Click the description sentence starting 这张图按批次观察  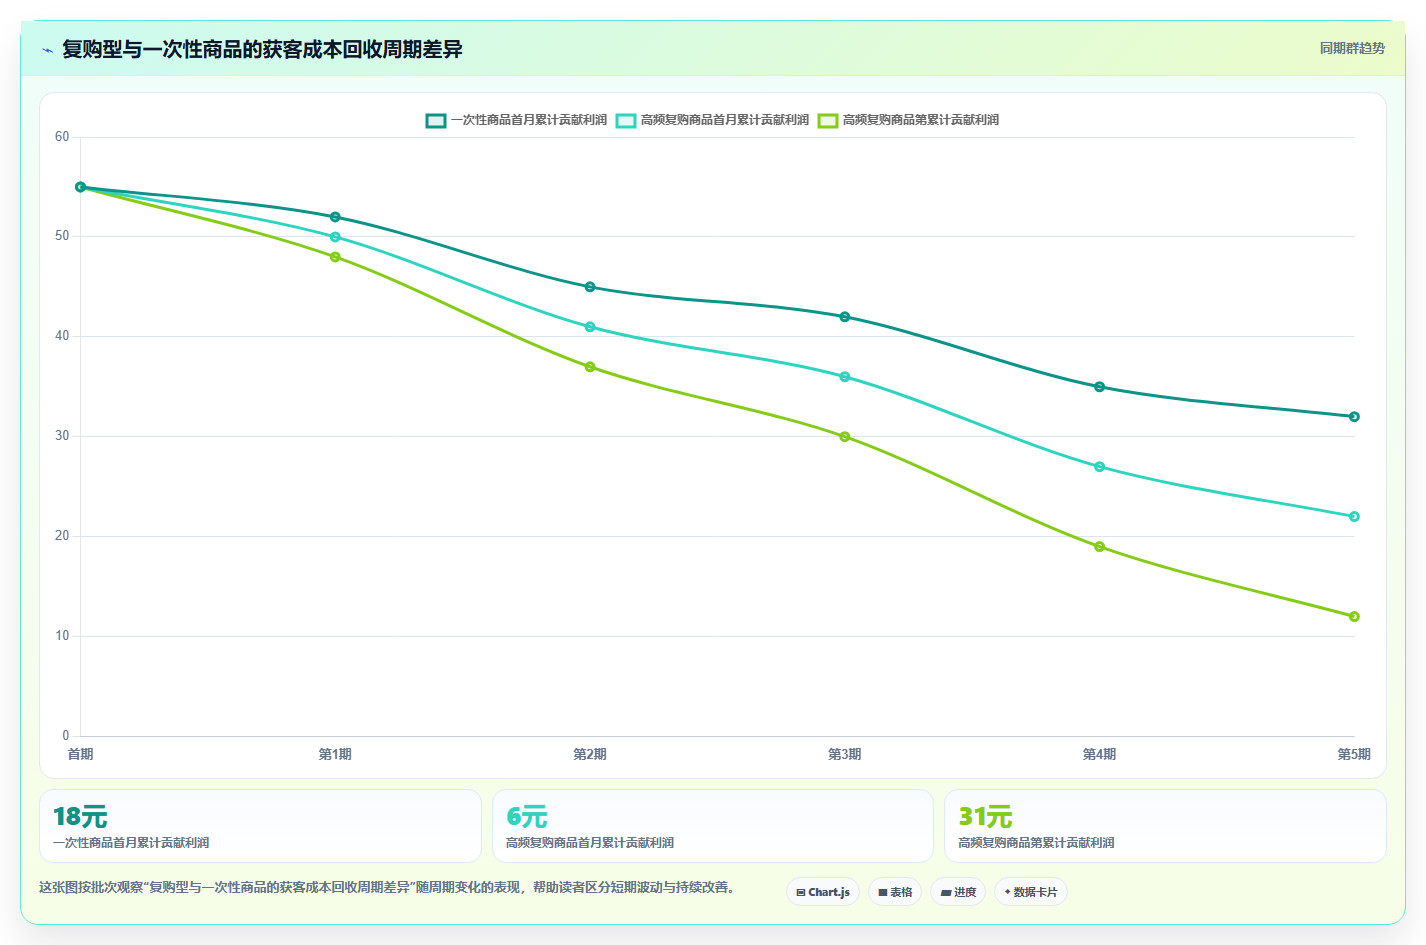click(x=387, y=887)
